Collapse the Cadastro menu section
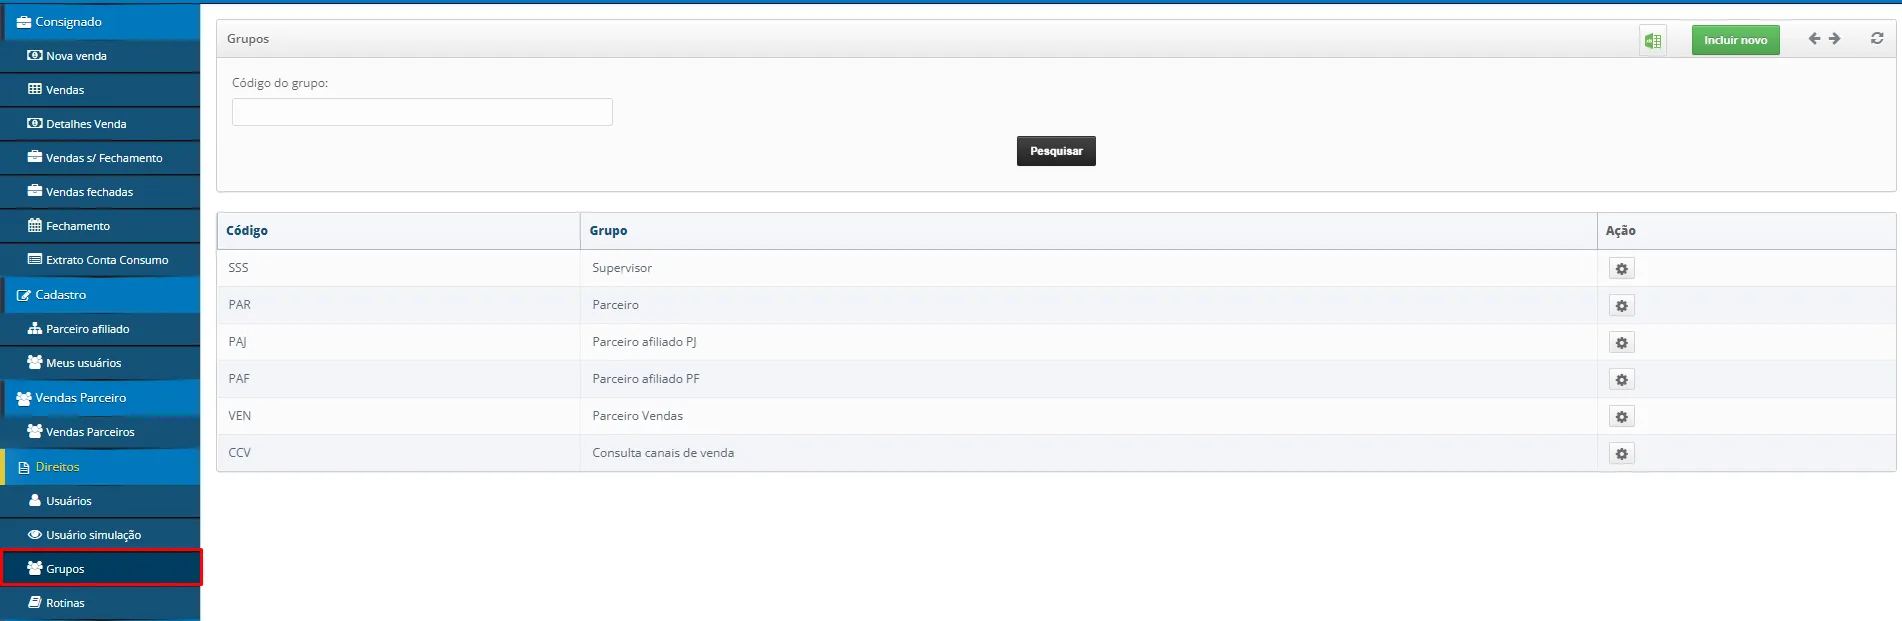This screenshot has height=621, width=1902. (x=60, y=295)
